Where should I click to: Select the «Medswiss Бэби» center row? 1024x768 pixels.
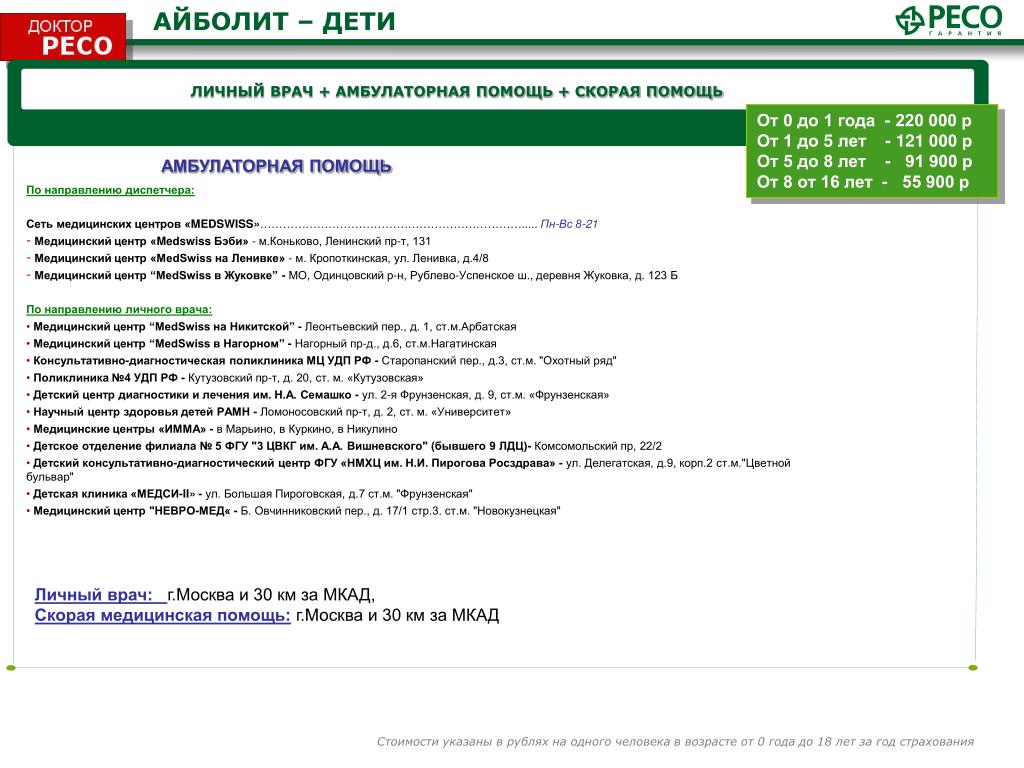point(229,241)
